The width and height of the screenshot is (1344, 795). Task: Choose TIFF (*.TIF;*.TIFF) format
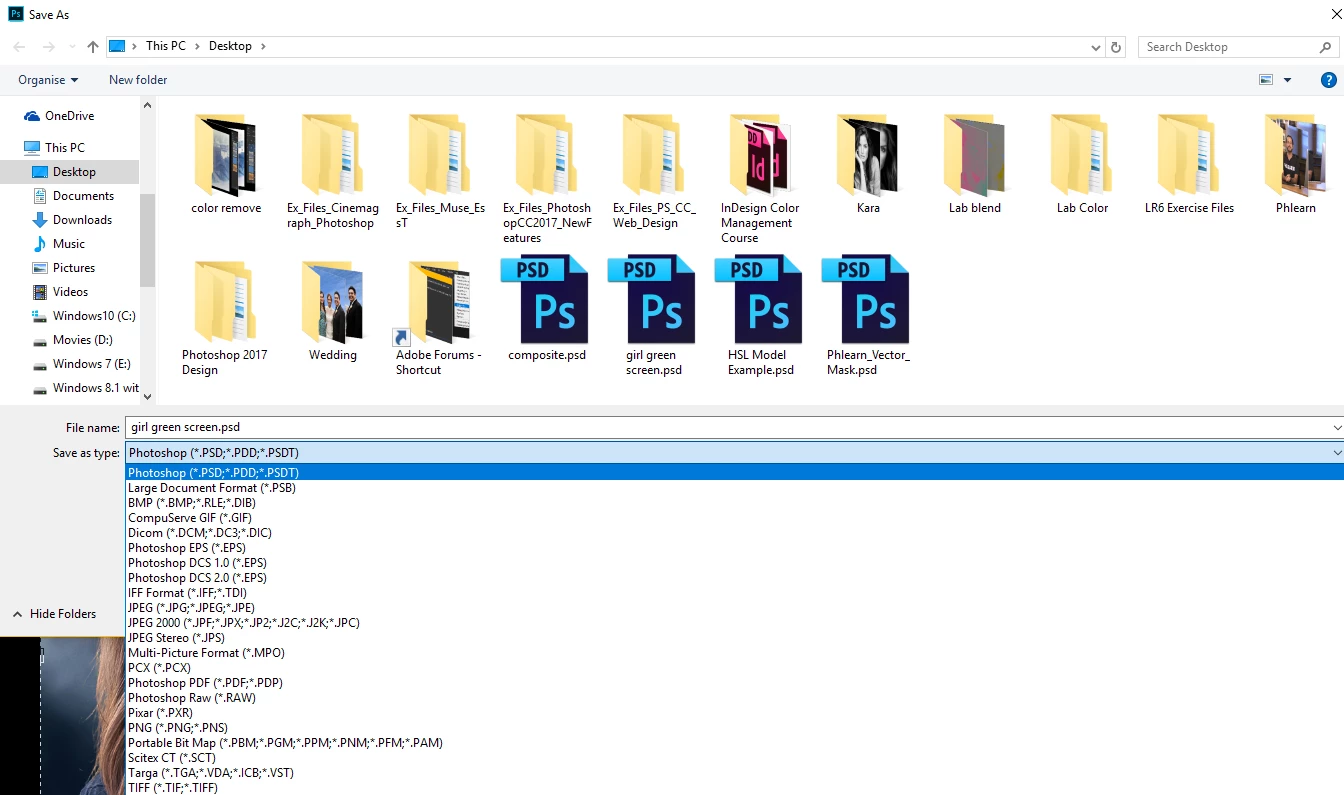click(173, 788)
